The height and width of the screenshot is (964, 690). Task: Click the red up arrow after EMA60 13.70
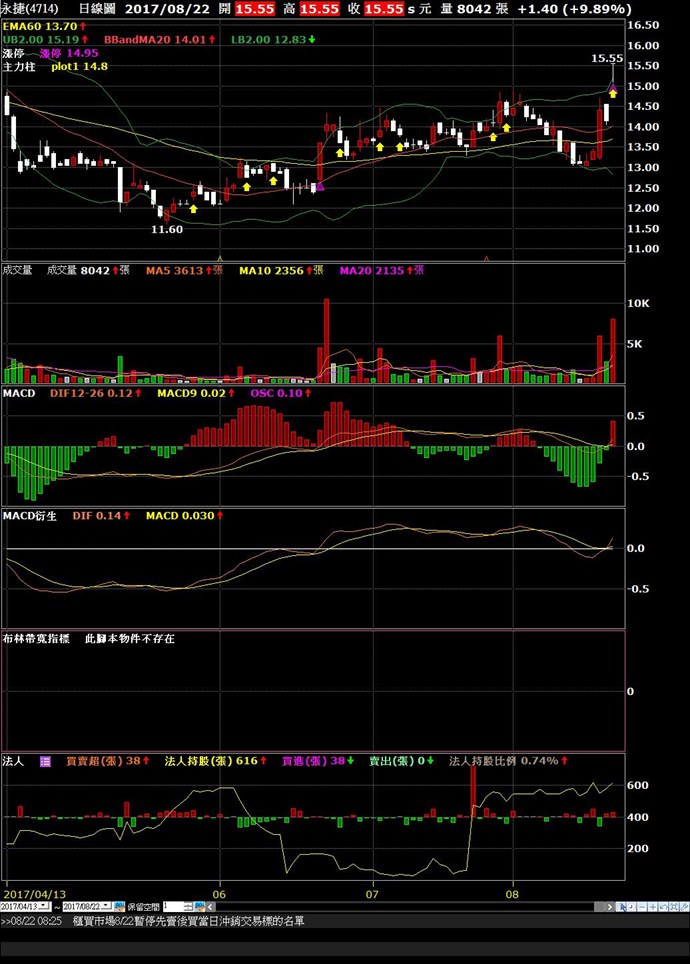coord(83,24)
